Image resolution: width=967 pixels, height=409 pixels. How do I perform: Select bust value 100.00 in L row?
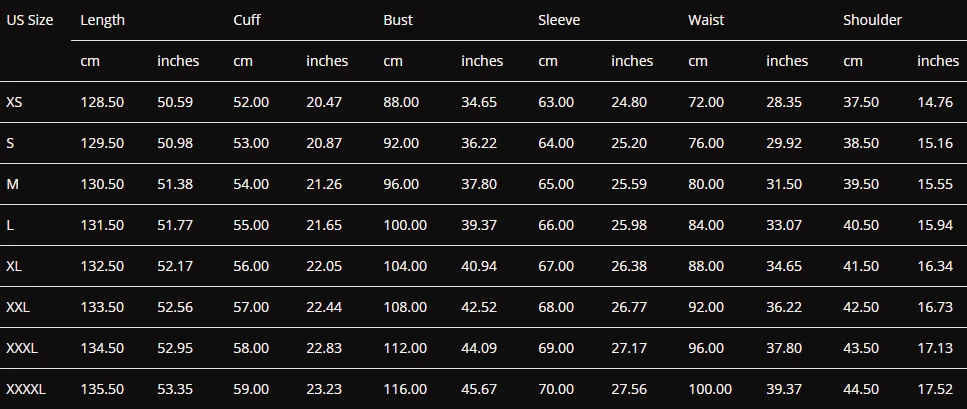405,225
